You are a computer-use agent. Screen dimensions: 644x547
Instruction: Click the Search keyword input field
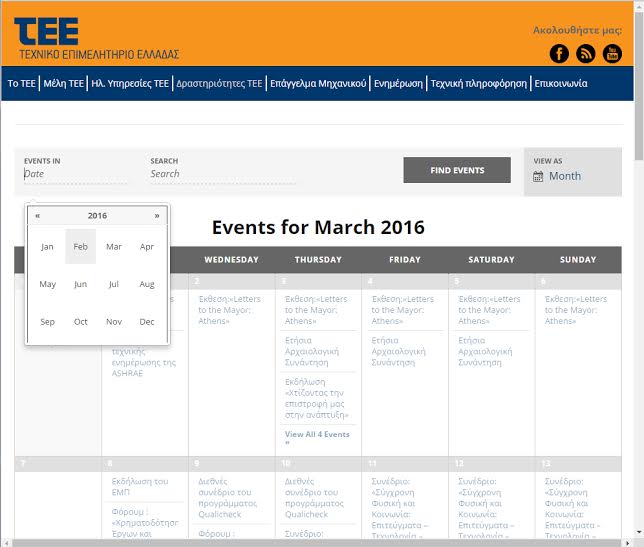pyautogui.click(x=222, y=174)
